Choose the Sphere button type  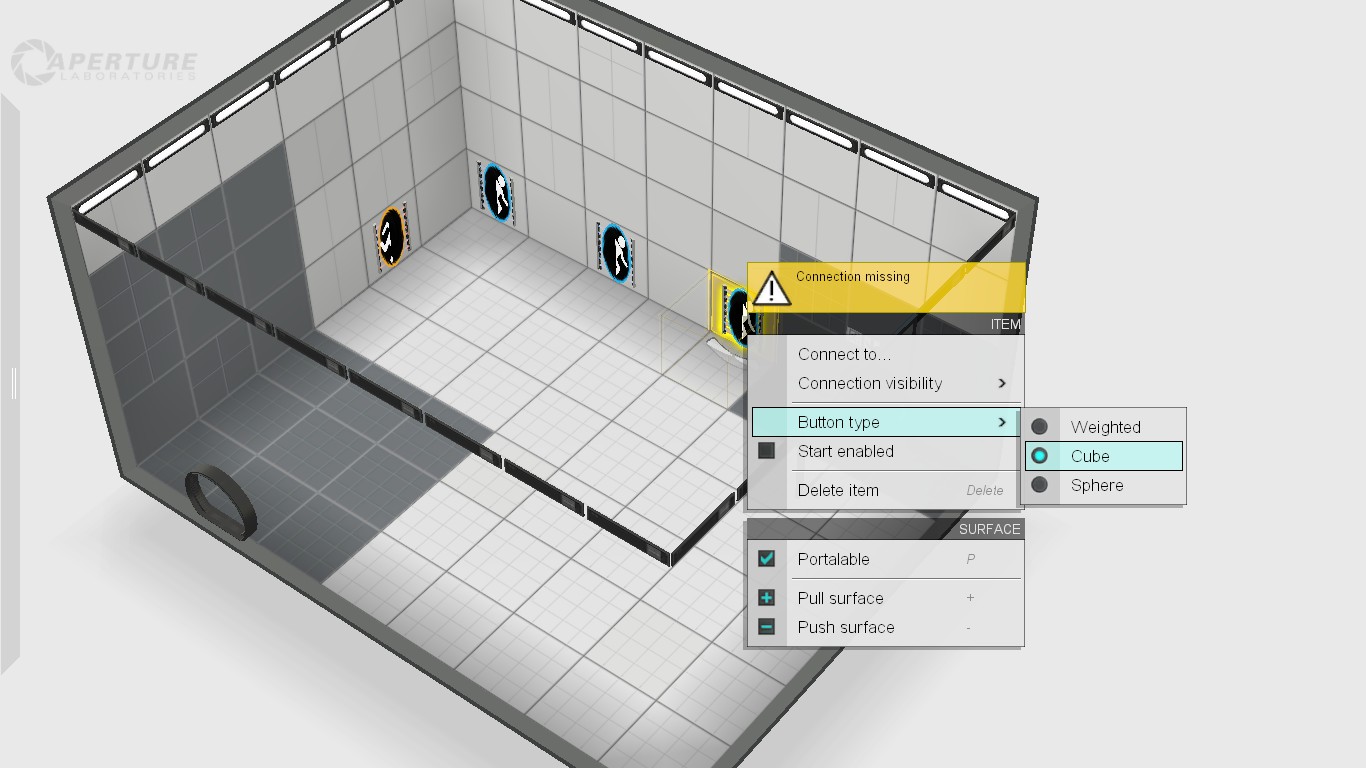1104,485
